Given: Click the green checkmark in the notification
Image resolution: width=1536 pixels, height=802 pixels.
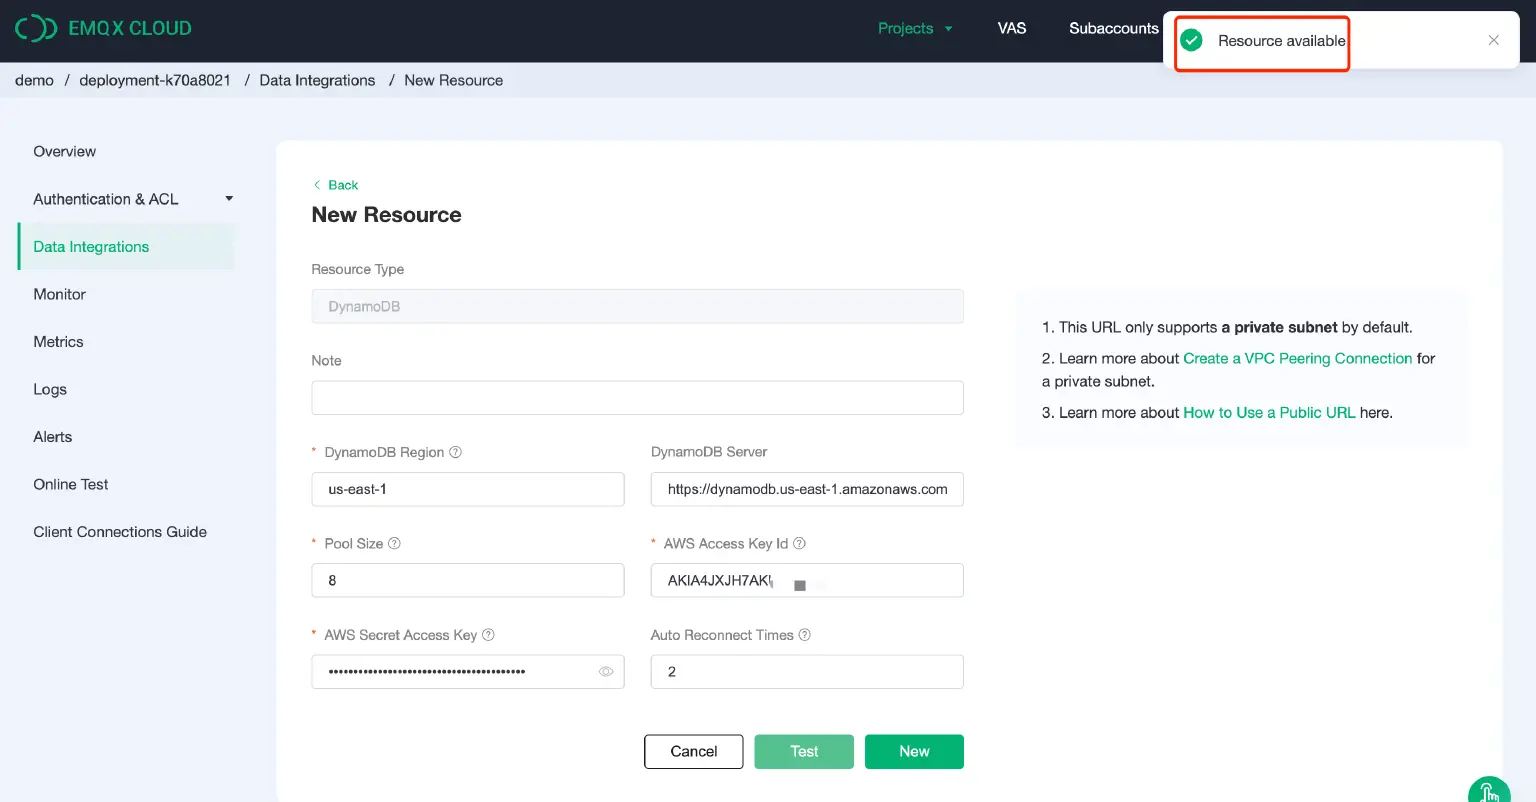Looking at the screenshot, I should point(1191,41).
